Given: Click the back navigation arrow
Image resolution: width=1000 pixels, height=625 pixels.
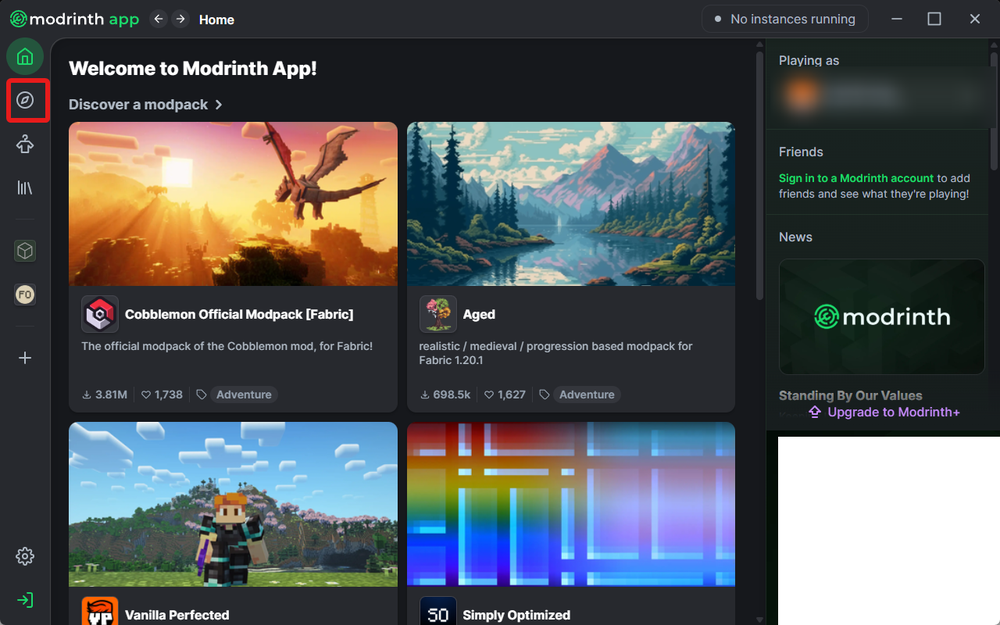Looking at the screenshot, I should point(158,18).
